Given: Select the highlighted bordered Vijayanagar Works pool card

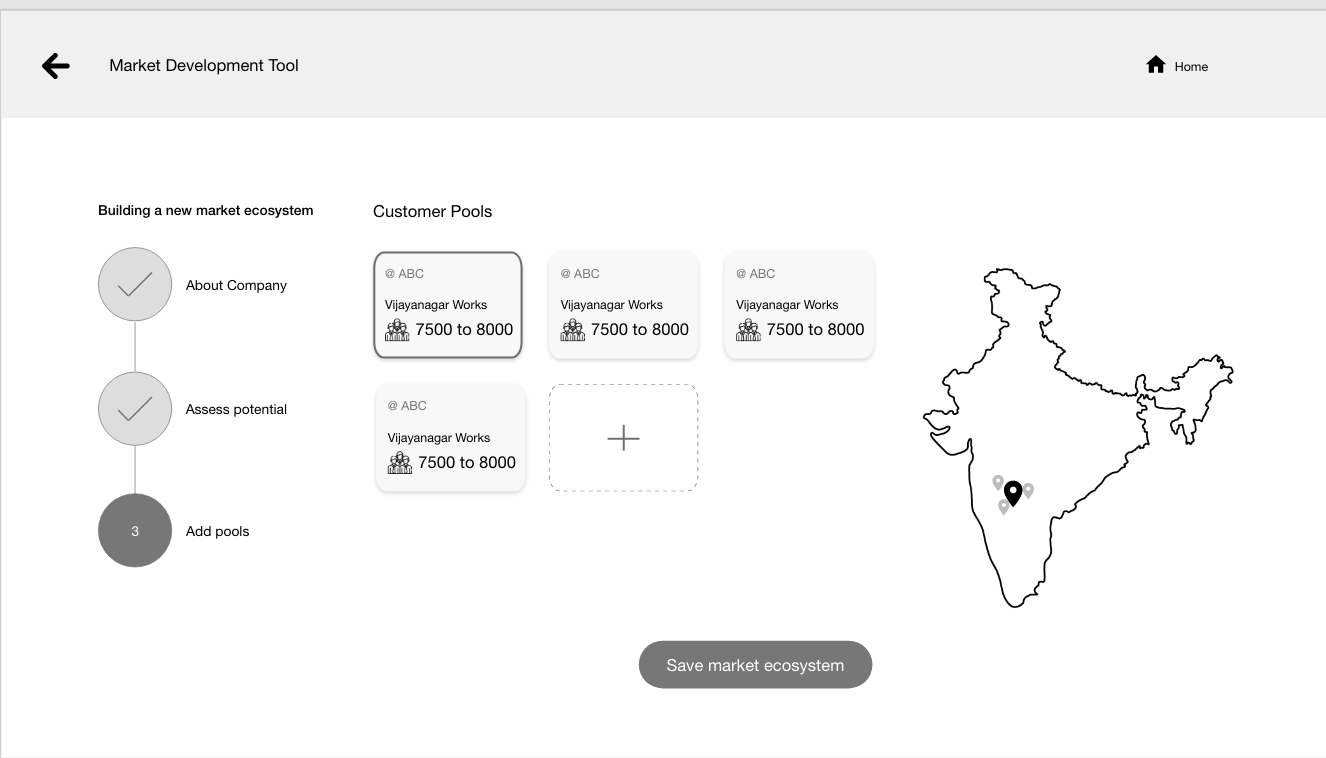Looking at the screenshot, I should 448,305.
